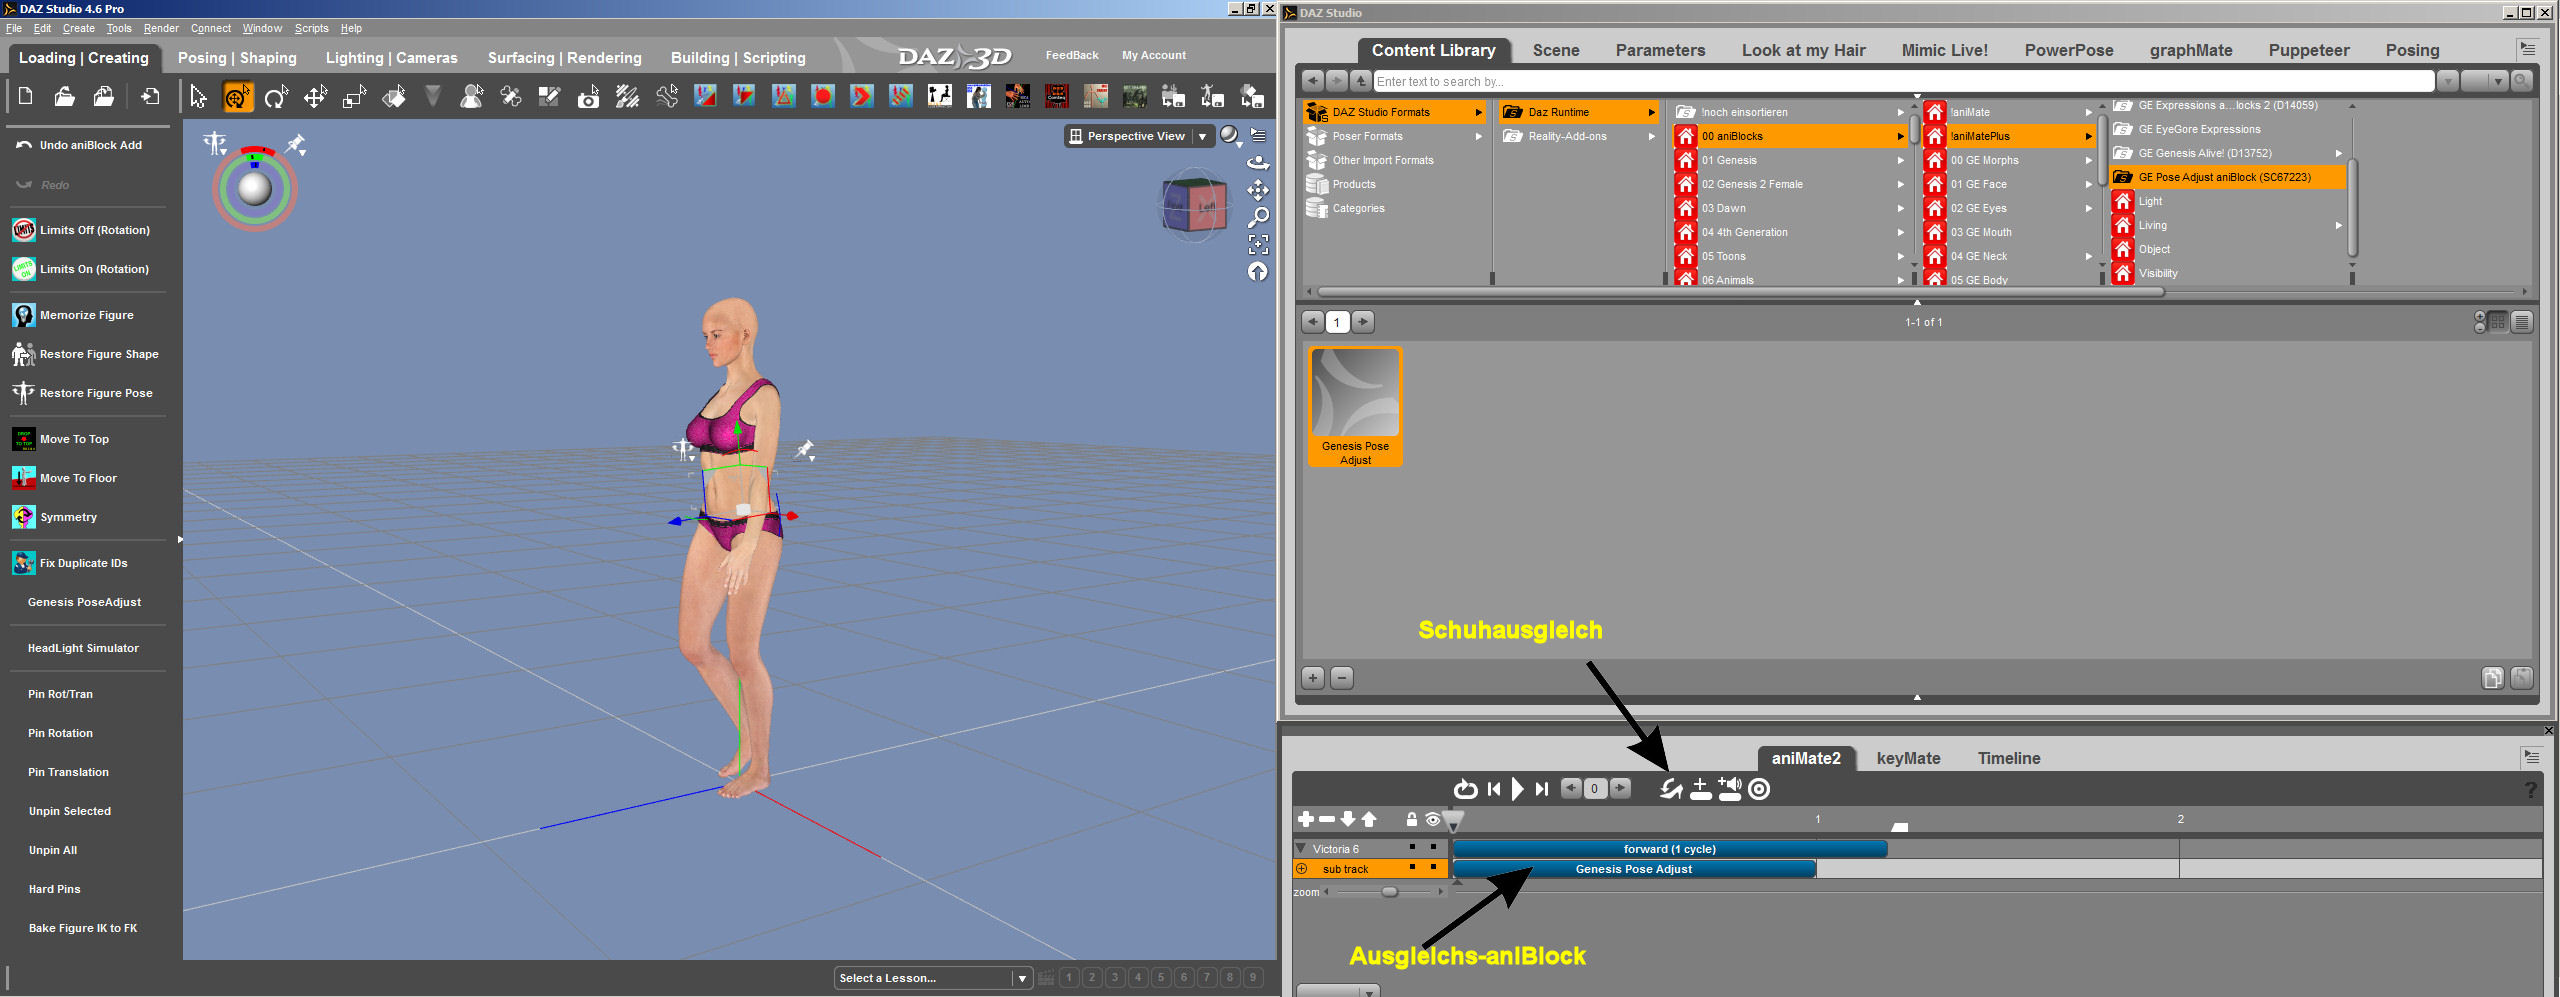Skip to the aniMate end with the skip button
The width and height of the screenshot is (2560, 997).
[x=1541, y=789]
